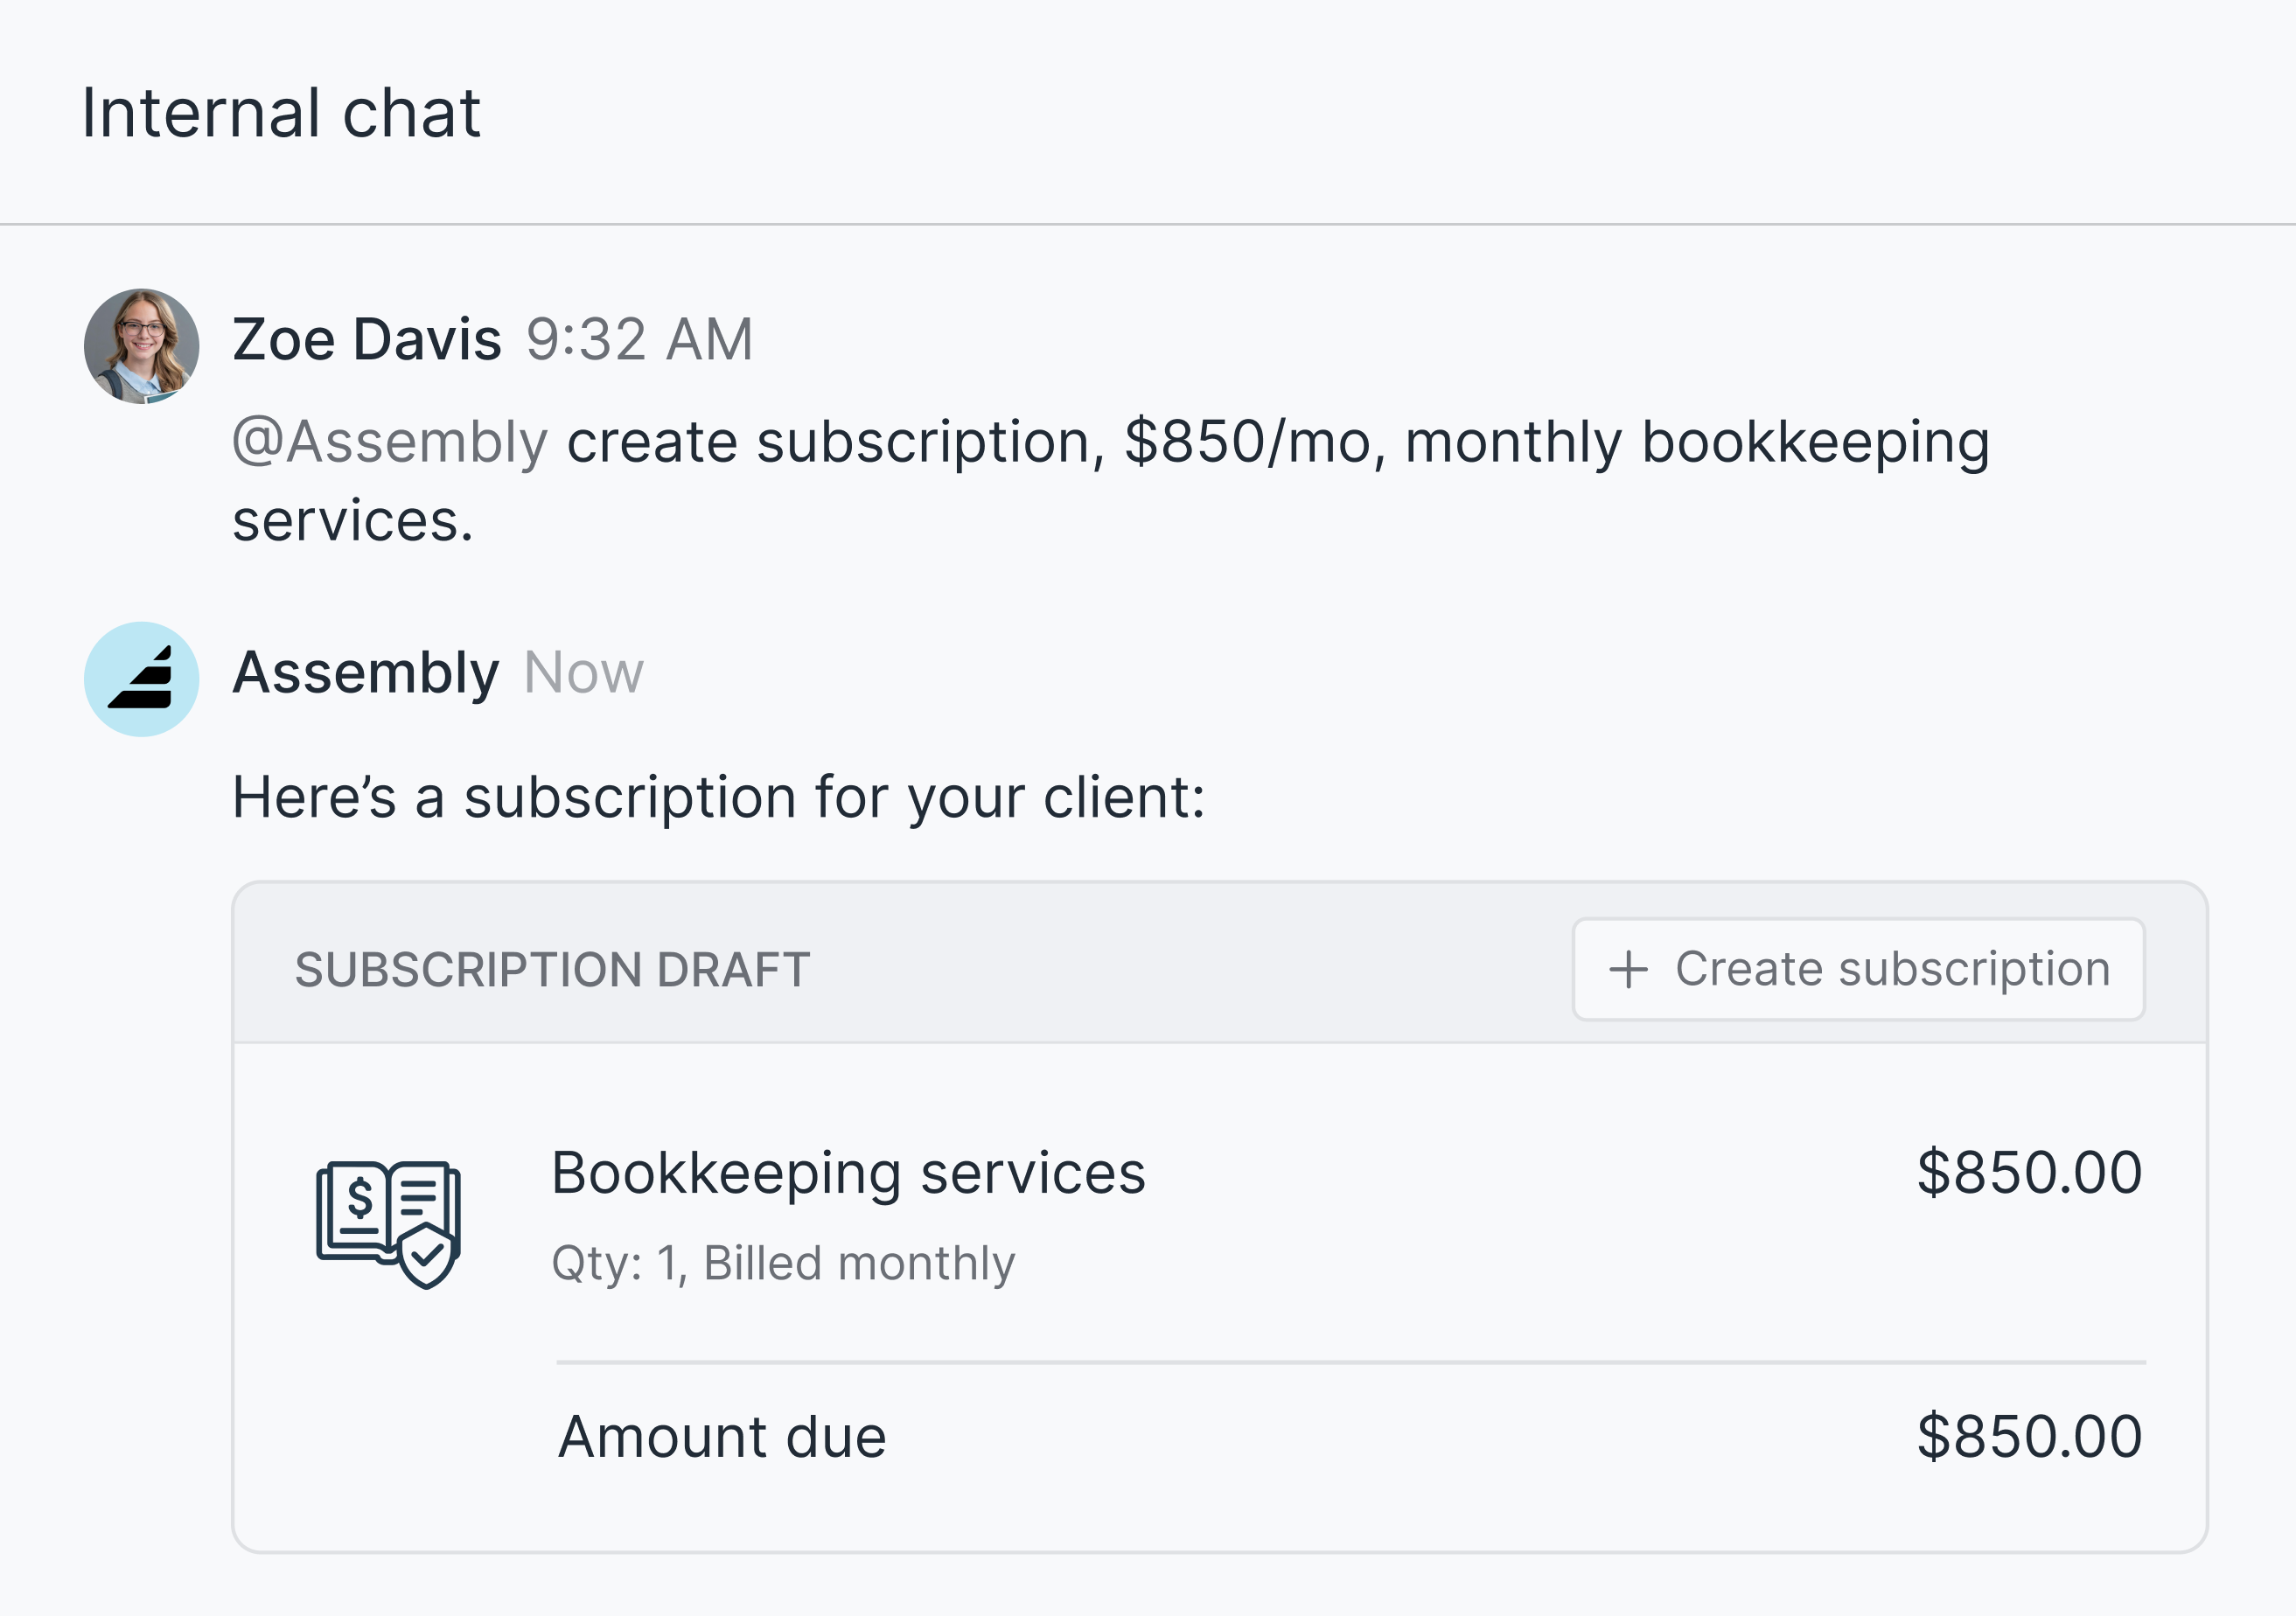2296x1616 pixels.
Task: Click the Assembly sender name
Action: (x=365, y=672)
